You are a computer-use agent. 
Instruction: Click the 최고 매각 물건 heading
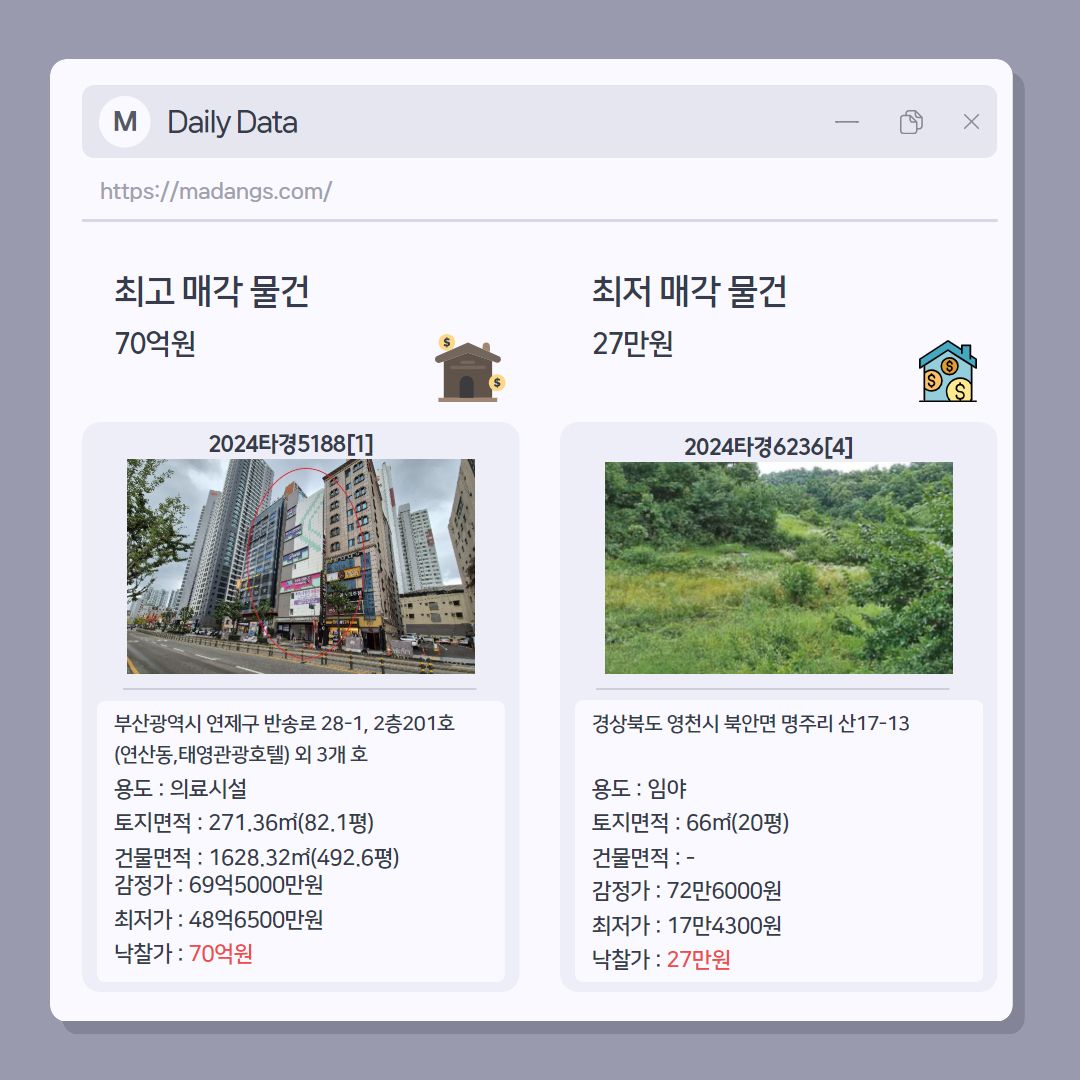[x=211, y=291]
